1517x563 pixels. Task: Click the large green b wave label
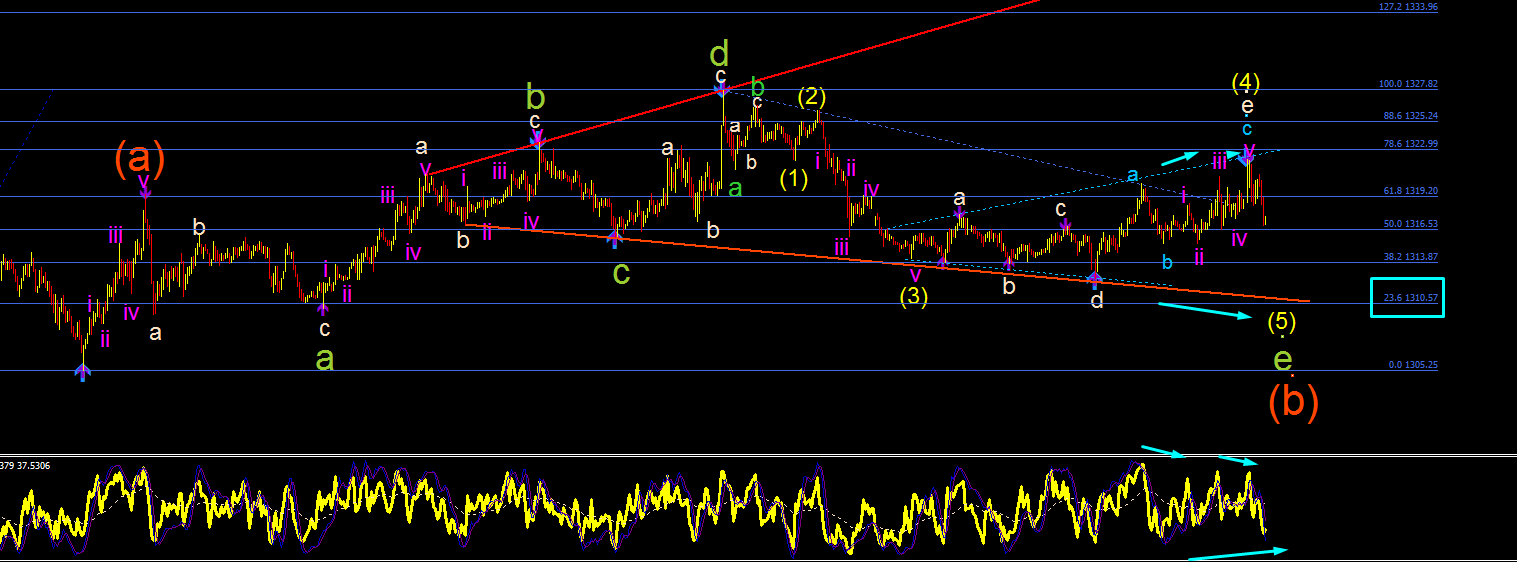(x=536, y=97)
